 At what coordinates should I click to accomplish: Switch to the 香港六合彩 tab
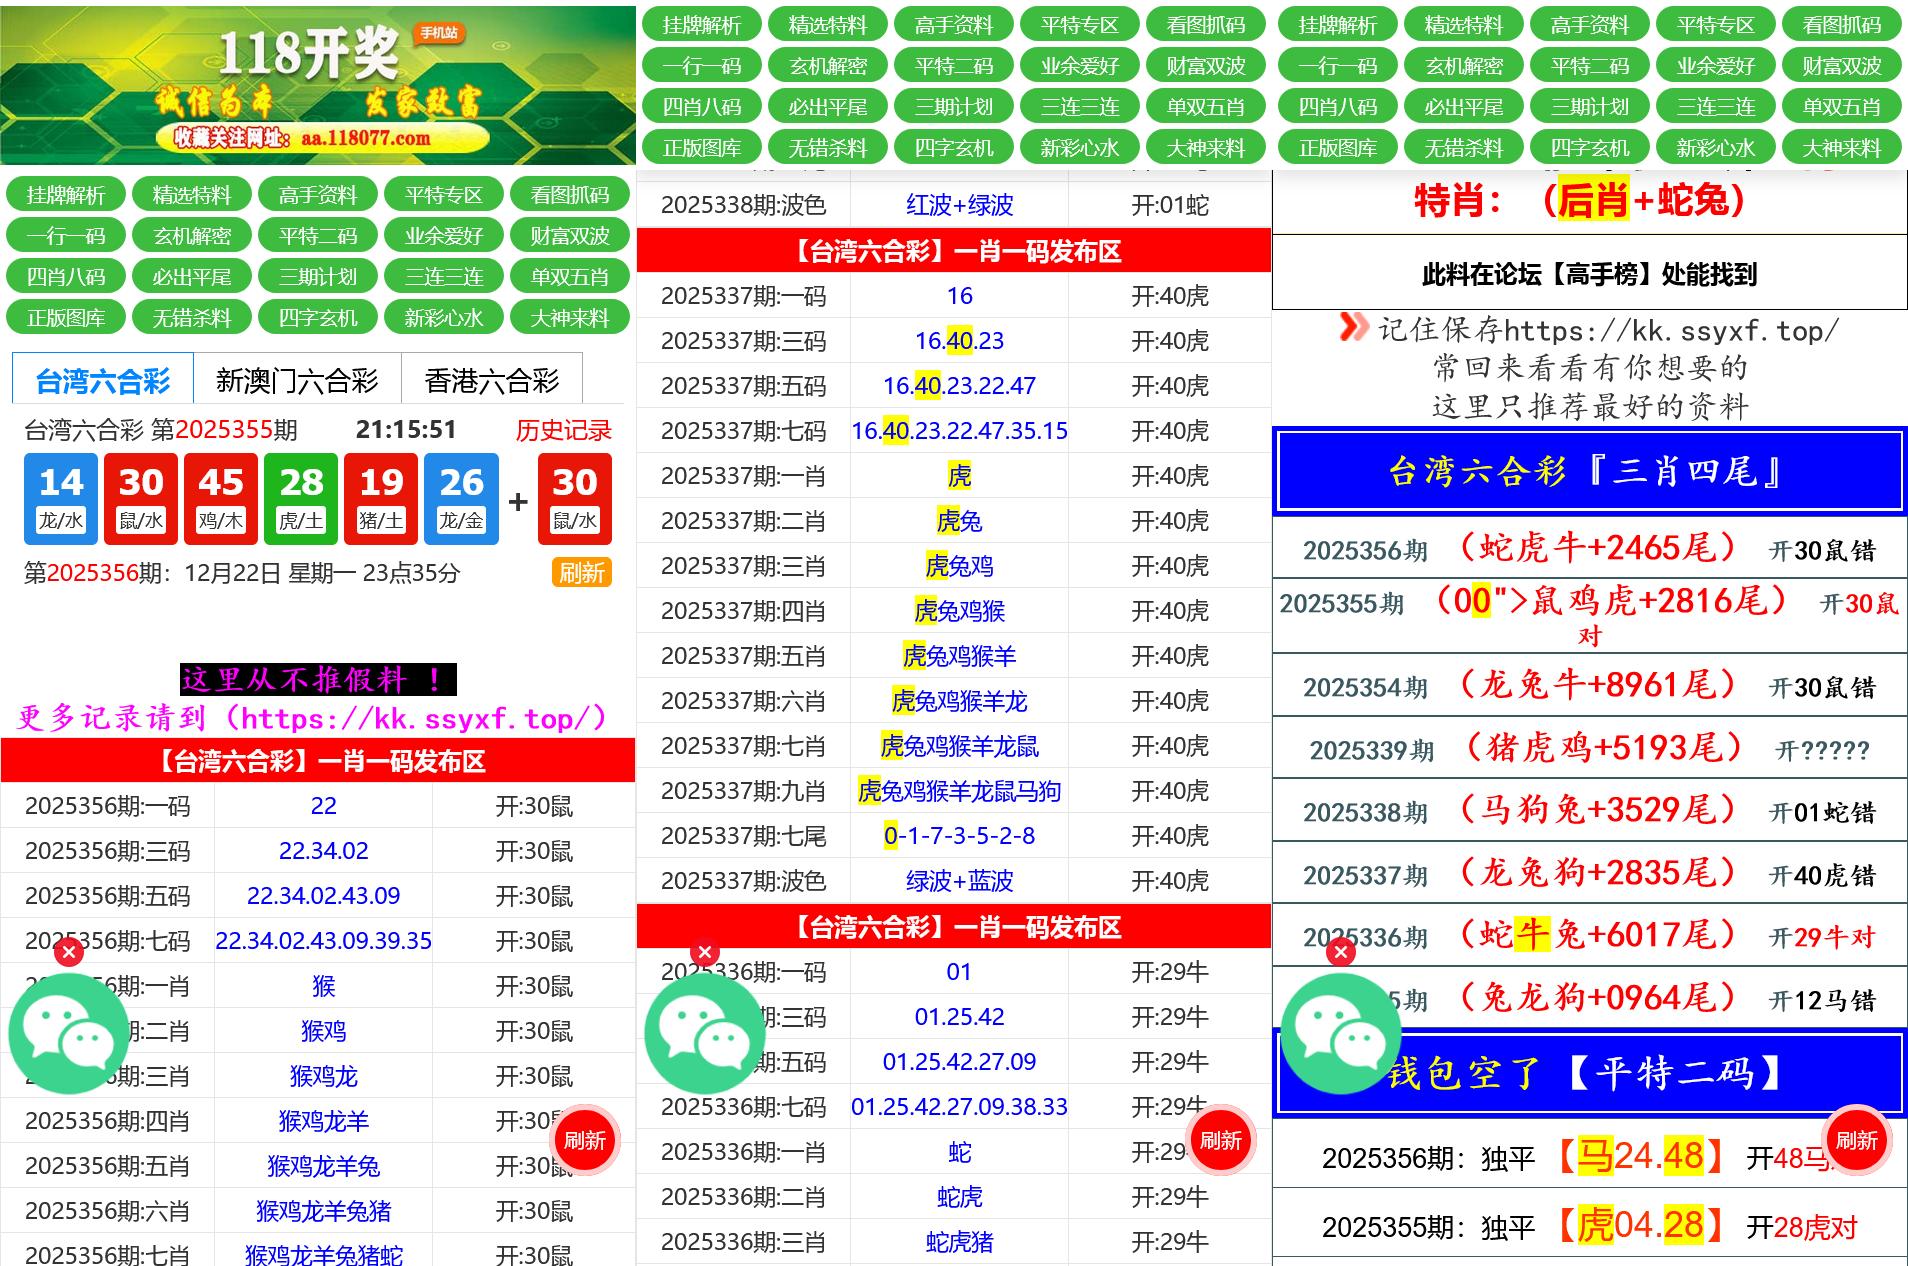tap(490, 379)
